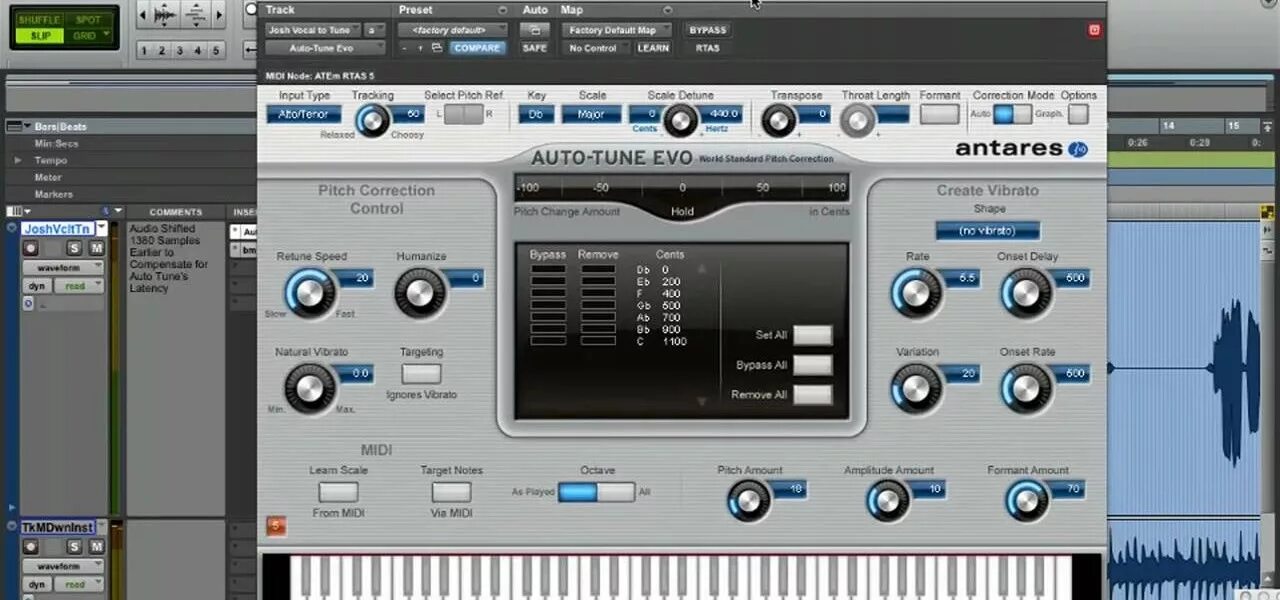
Task: Click the Options button
Action: [x=1078, y=114]
